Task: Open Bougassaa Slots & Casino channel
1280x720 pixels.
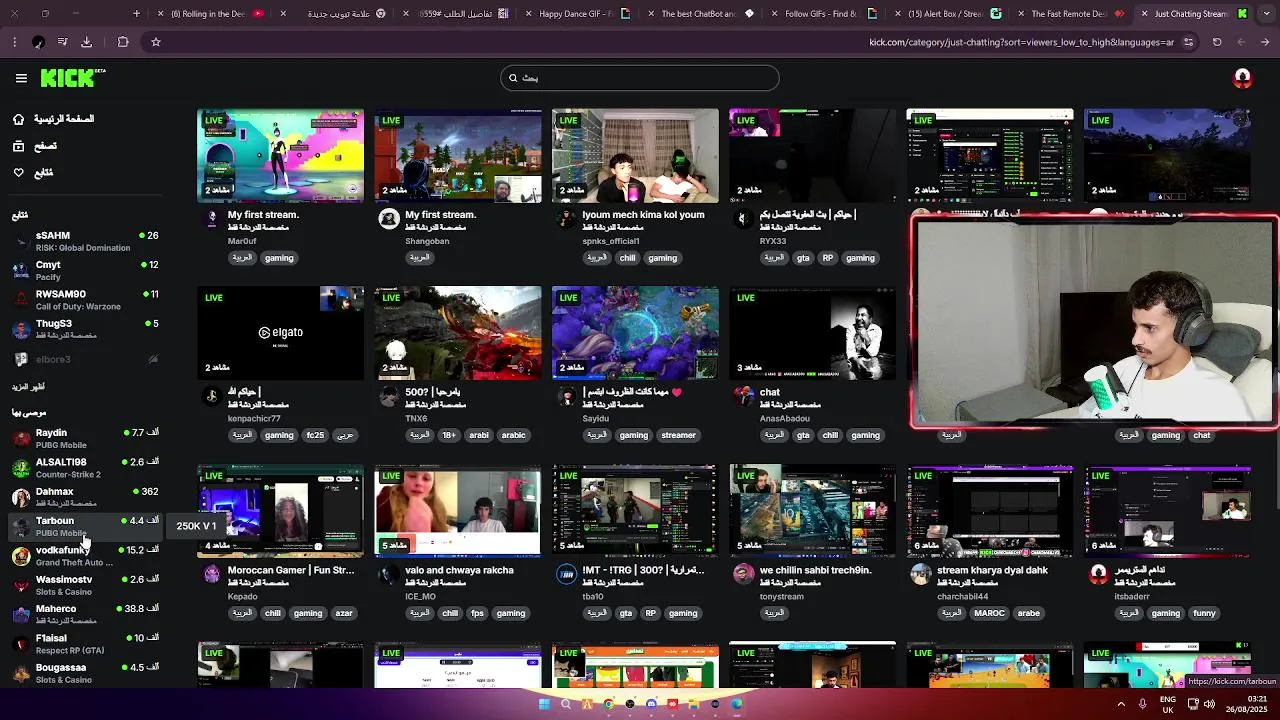Action: [x=85, y=673]
